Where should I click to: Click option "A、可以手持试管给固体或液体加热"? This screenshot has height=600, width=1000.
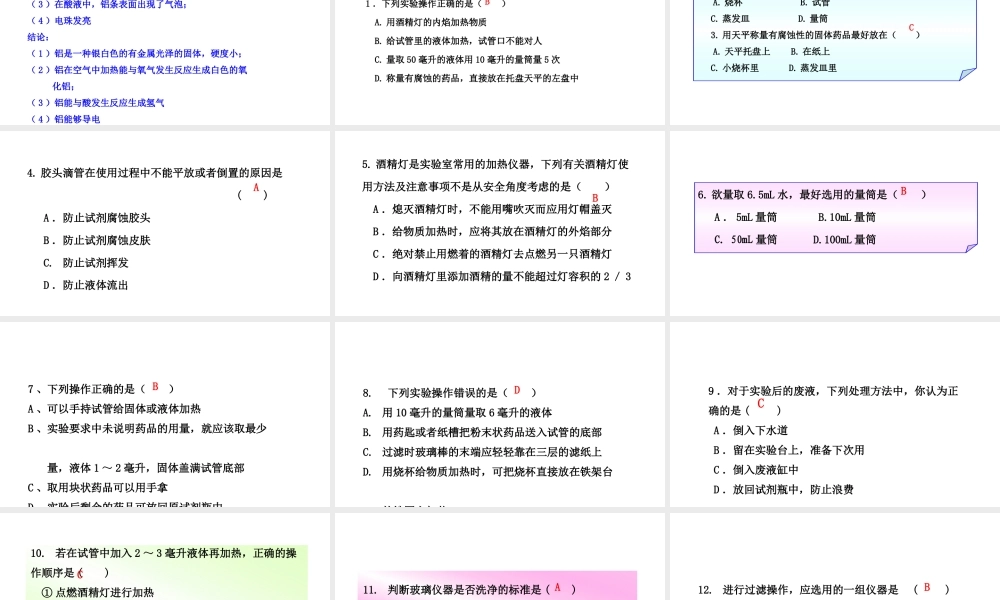114,409
